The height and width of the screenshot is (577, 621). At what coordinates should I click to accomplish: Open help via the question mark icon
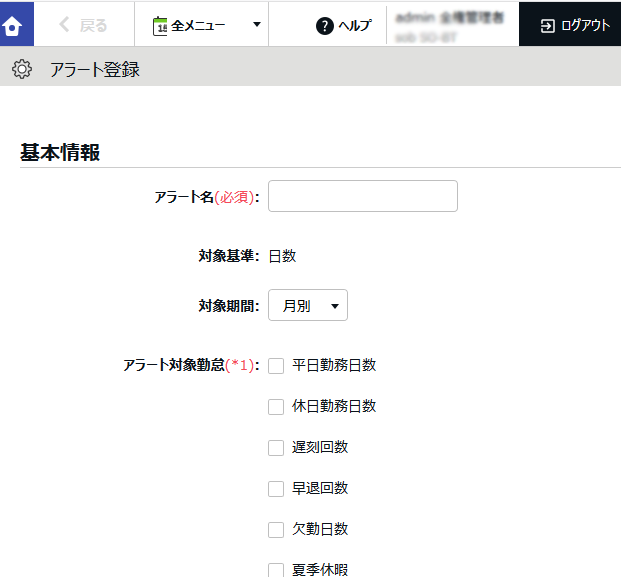coord(324,26)
